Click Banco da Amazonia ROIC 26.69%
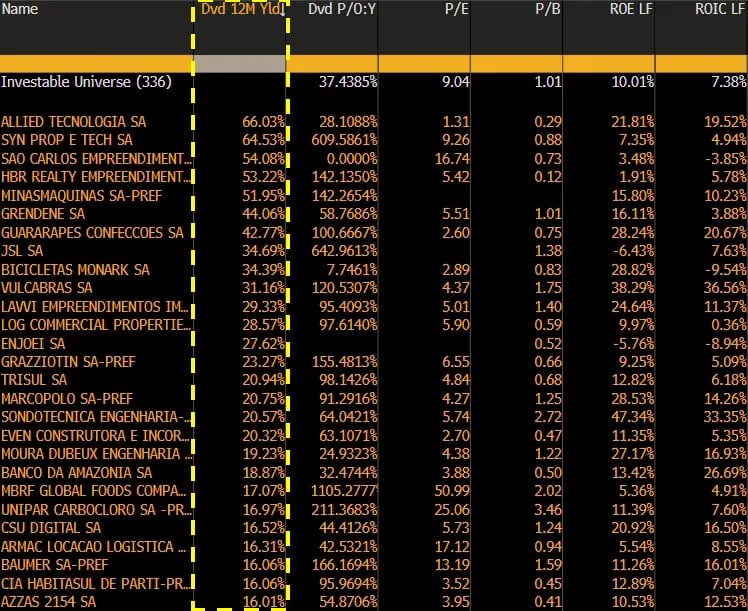This screenshot has height=611, width=748. (725, 473)
